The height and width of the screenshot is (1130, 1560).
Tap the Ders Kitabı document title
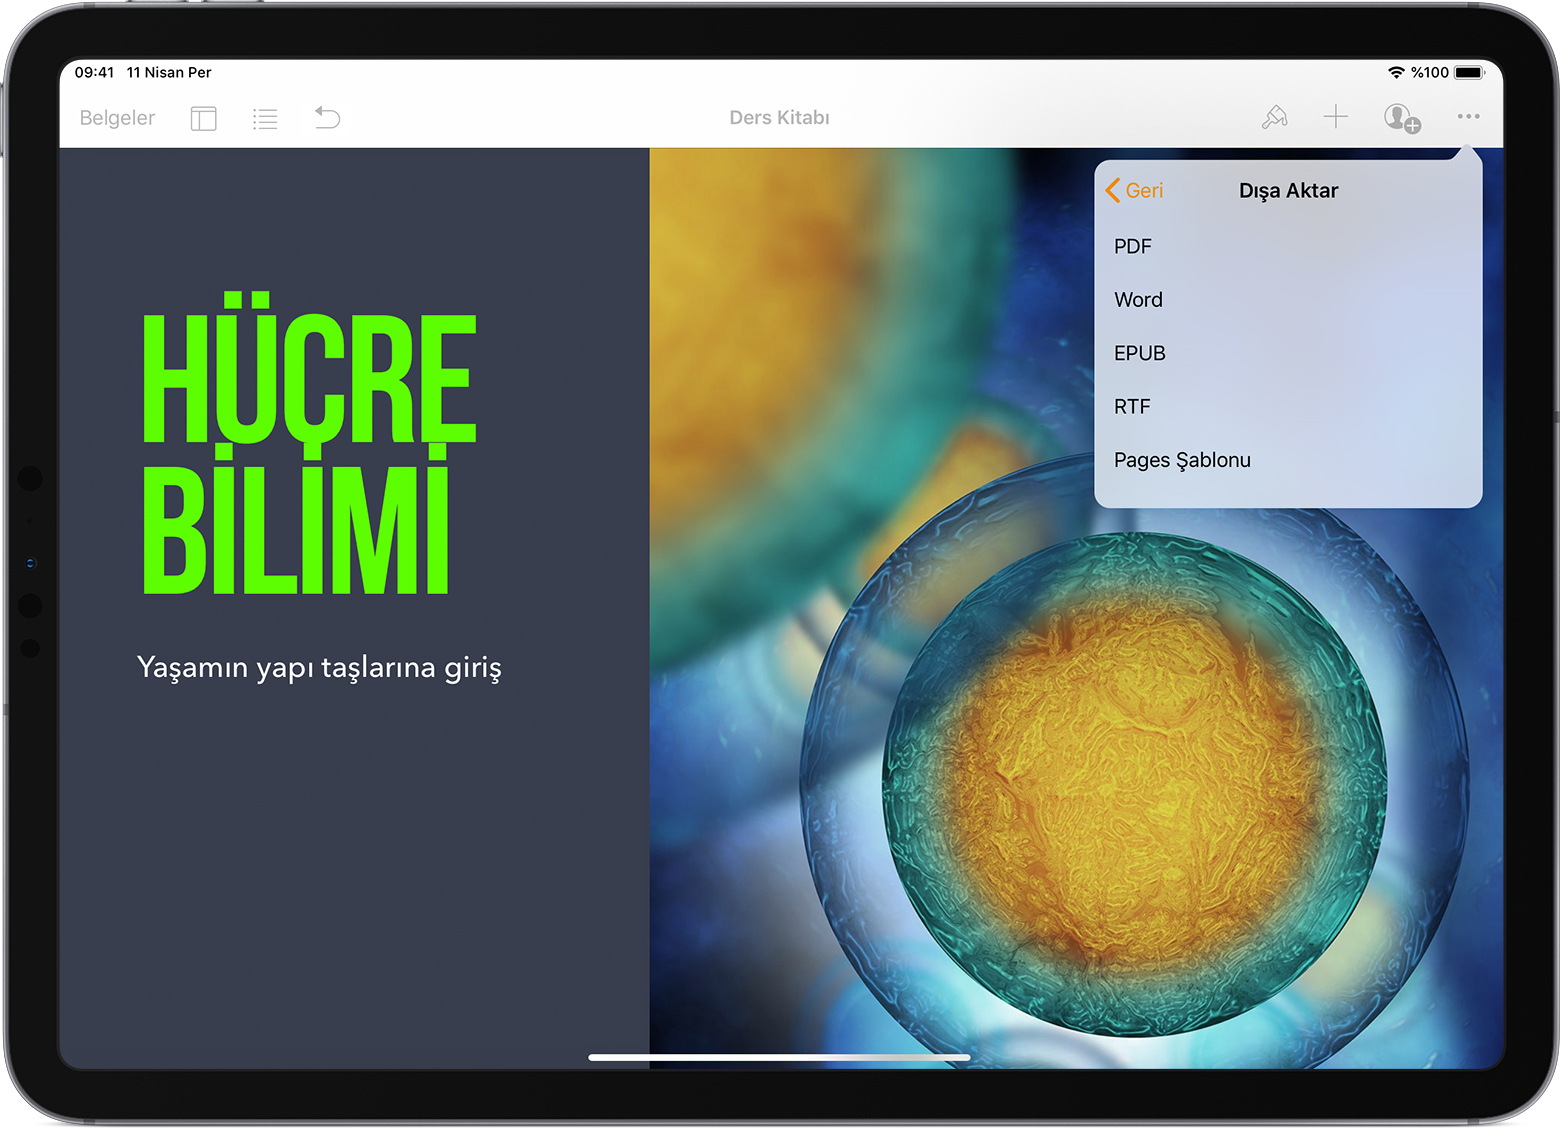pyautogui.click(x=779, y=118)
